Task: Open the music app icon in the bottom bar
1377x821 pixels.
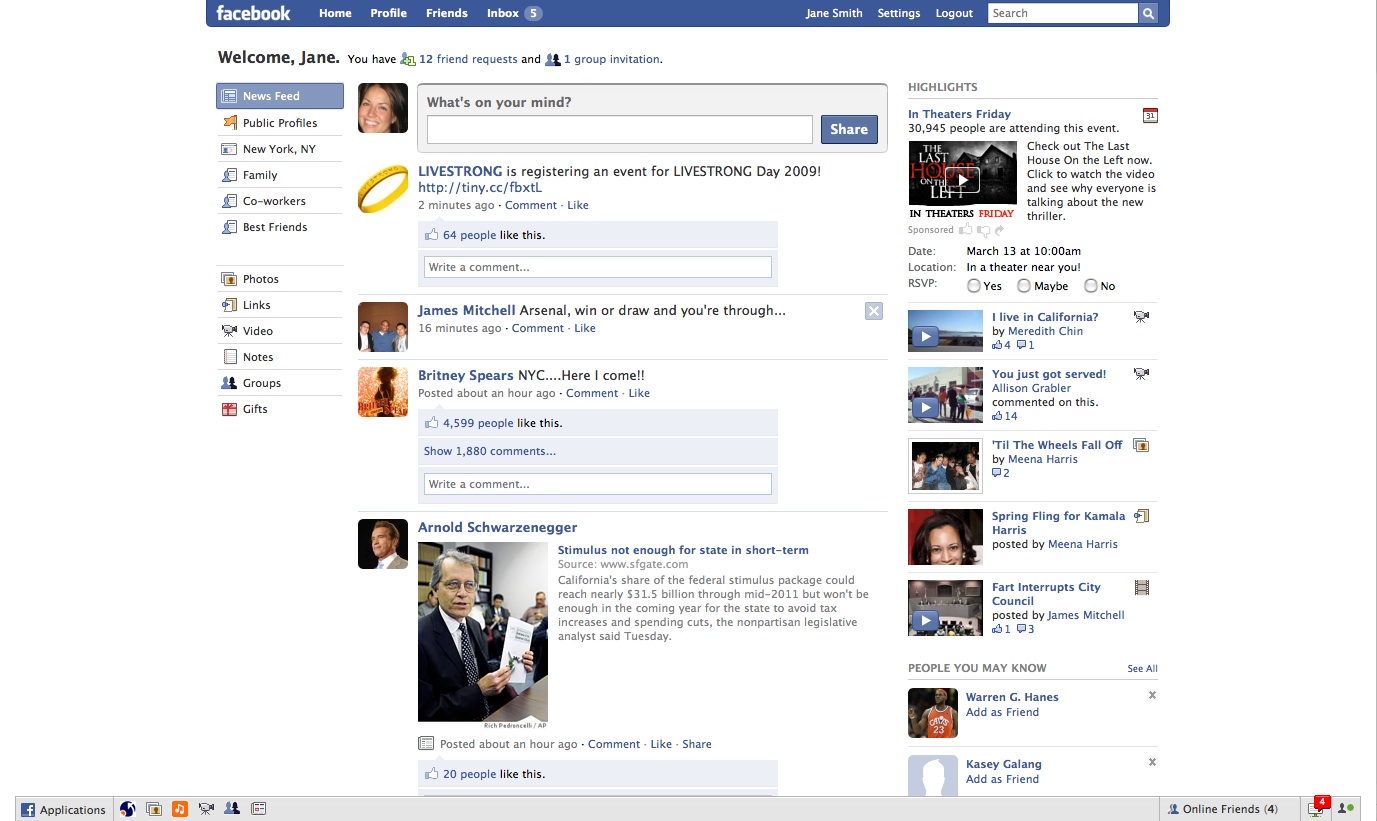Action: [180, 808]
